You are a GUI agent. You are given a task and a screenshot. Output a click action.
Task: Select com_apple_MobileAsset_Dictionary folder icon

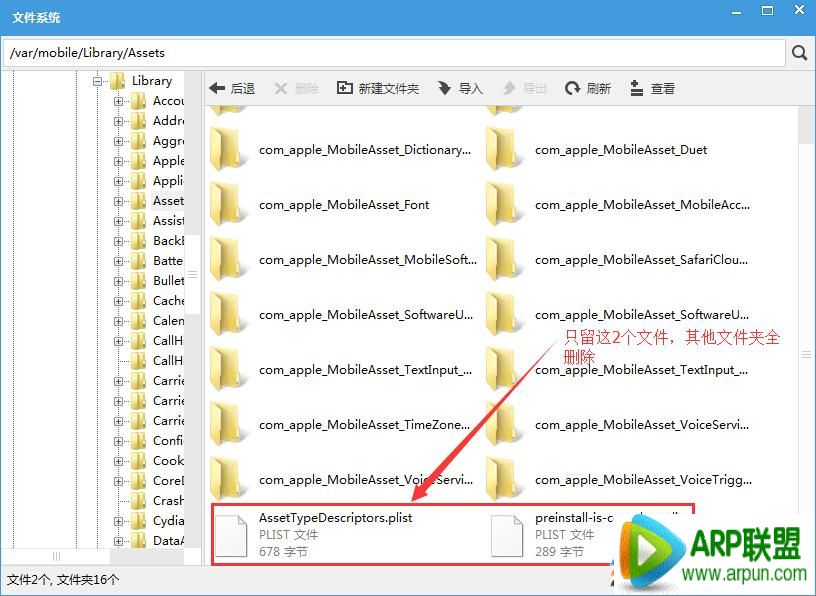pyautogui.click(x=227, y=150)
